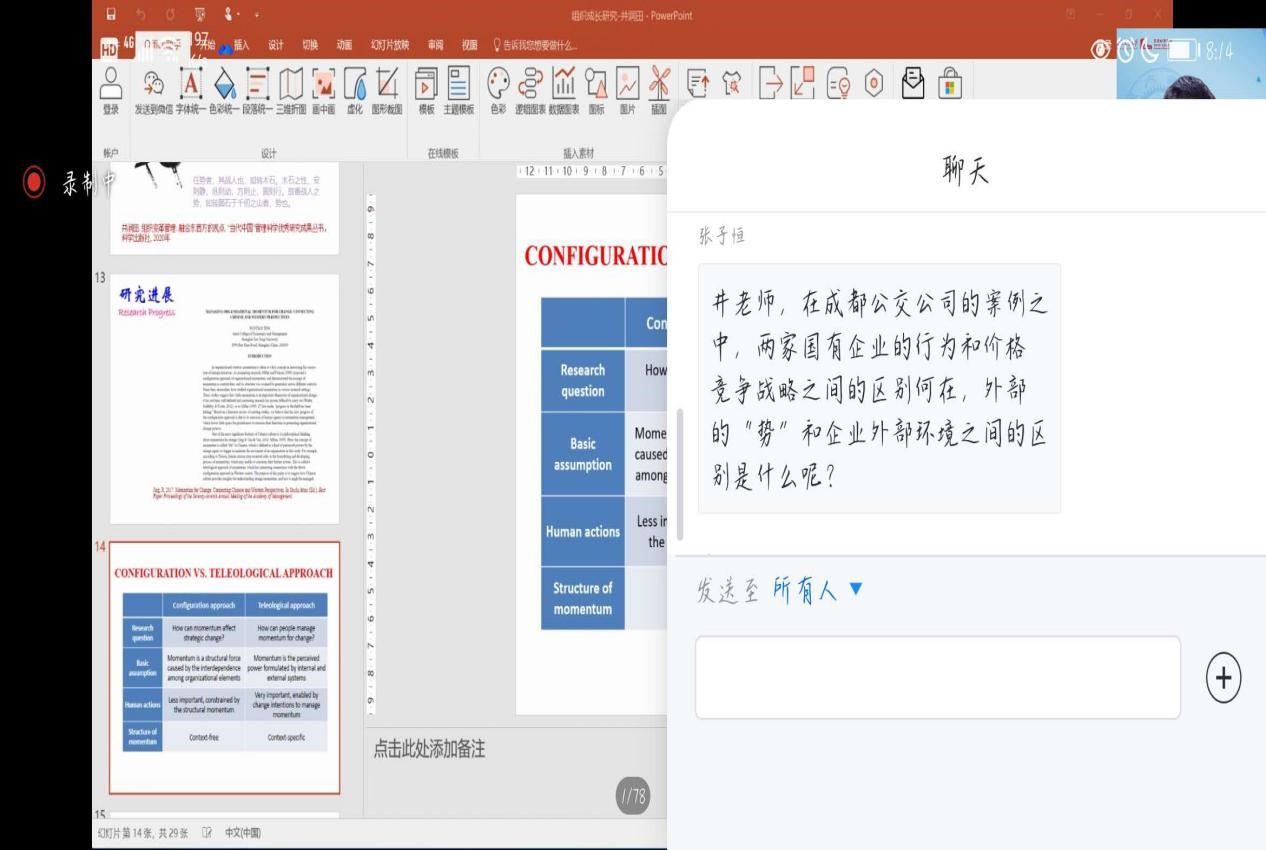Click the 登录 login account icon
1266x850 pixels.
(111, 85)
